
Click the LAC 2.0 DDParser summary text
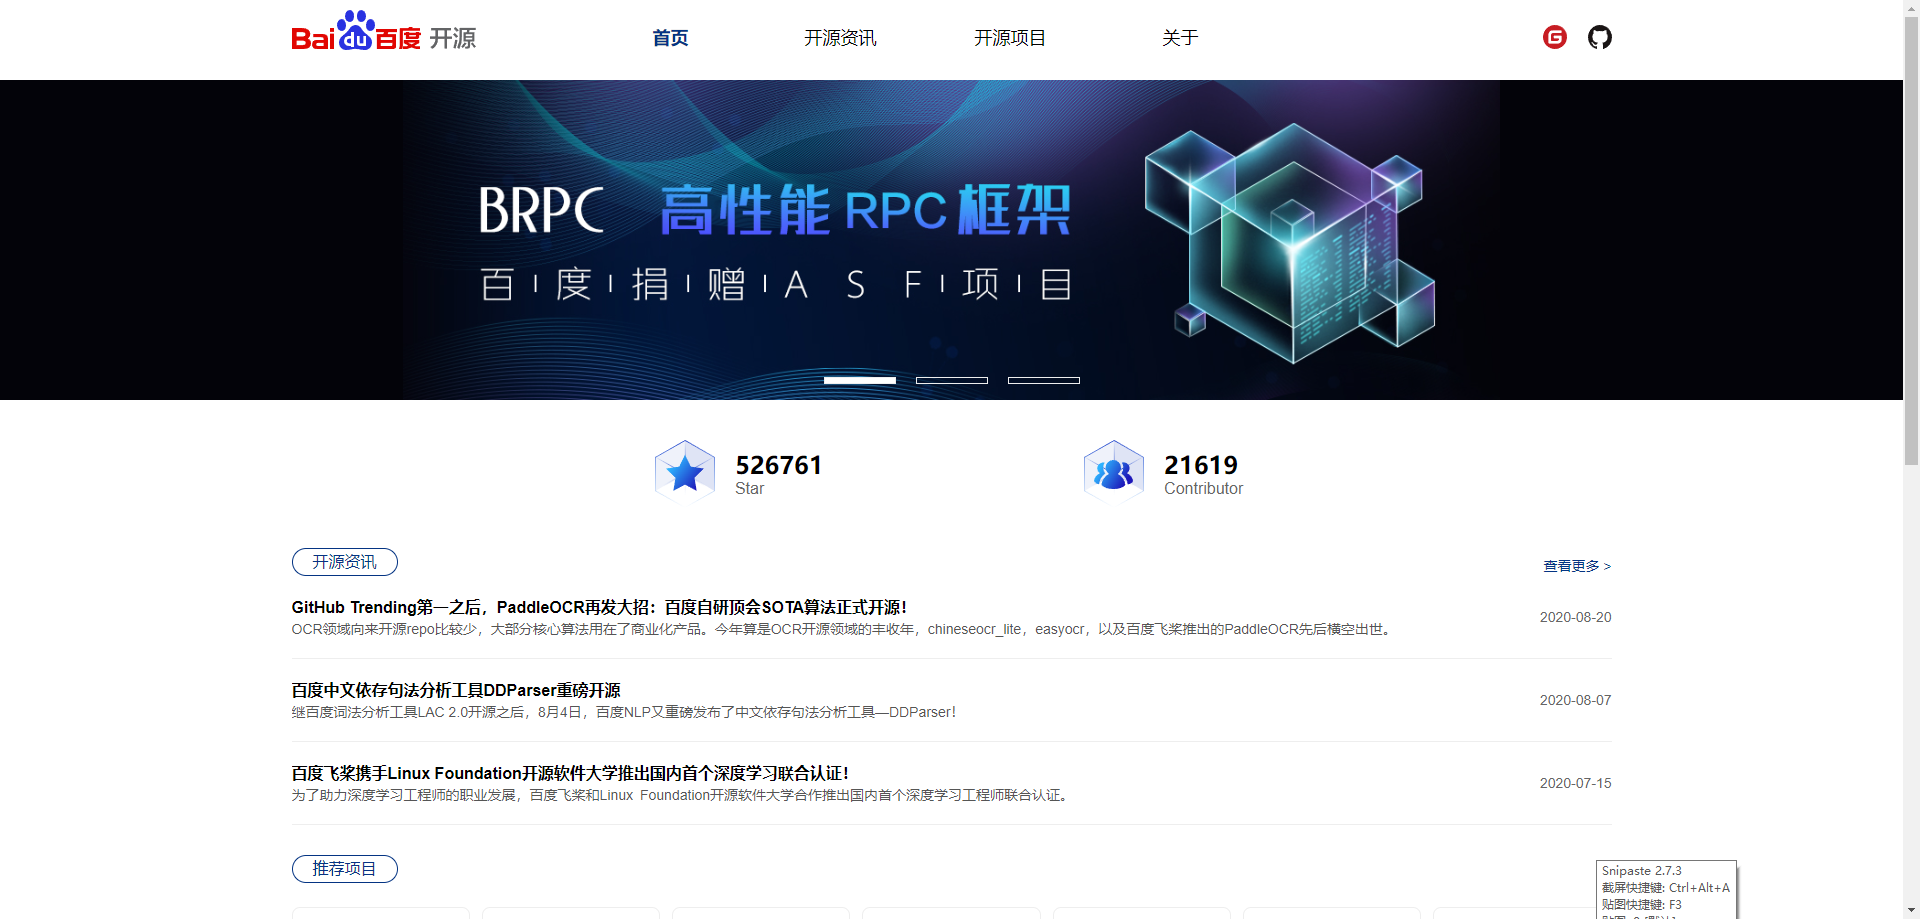tap(624, 712)
